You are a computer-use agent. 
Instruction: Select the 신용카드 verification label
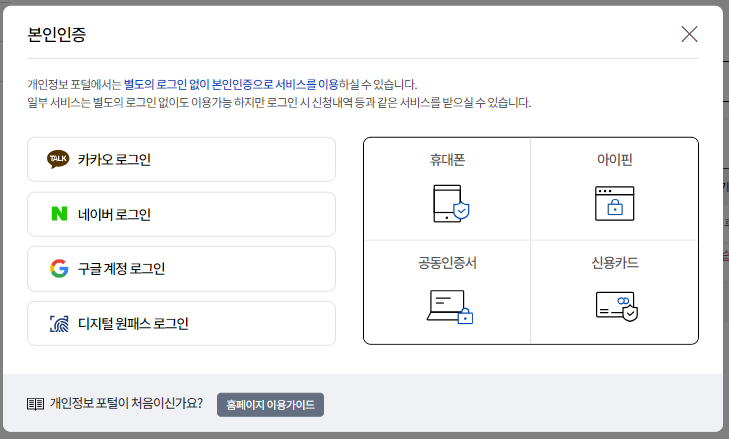pos(615,263)
